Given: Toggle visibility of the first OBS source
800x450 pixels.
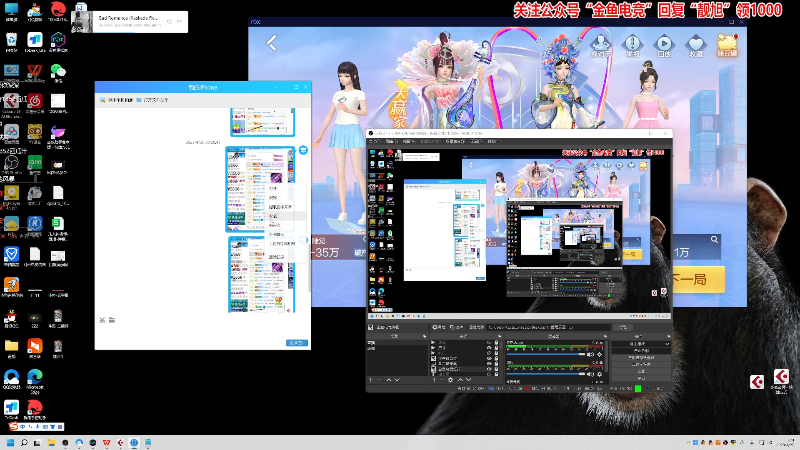Looking at the screenshot, I should coord(489,342).
